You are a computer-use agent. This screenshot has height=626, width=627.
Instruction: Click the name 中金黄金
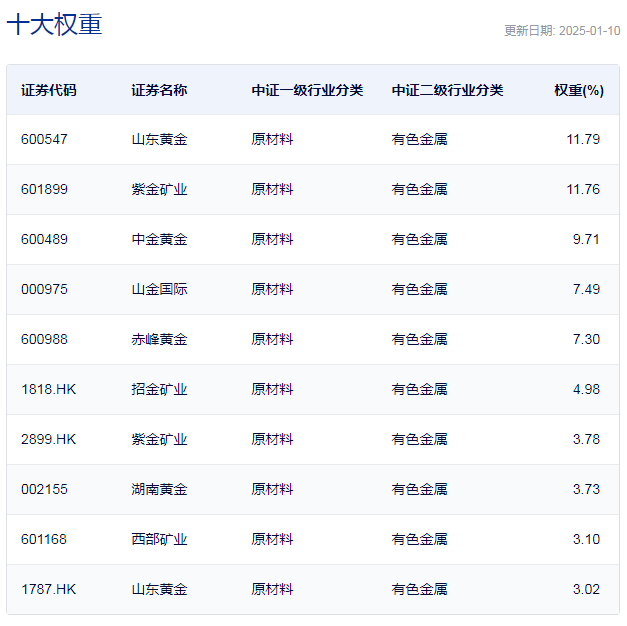coord(159,239)
